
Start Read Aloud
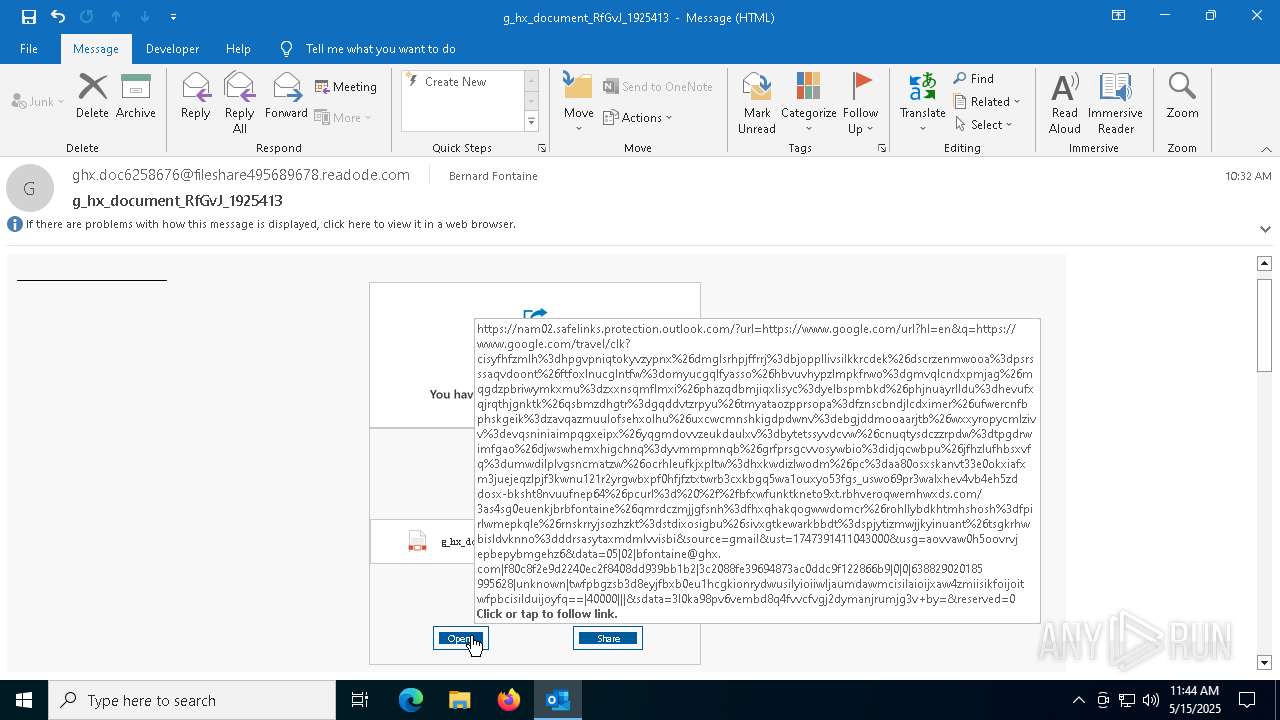pyautogui.click(x=1065, y=103)
